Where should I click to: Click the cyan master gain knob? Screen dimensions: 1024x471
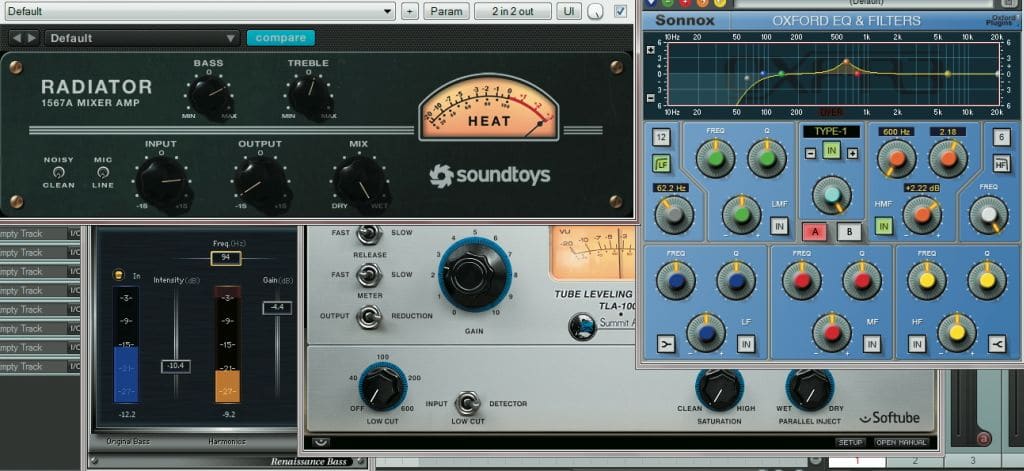[x=832, y=195]
